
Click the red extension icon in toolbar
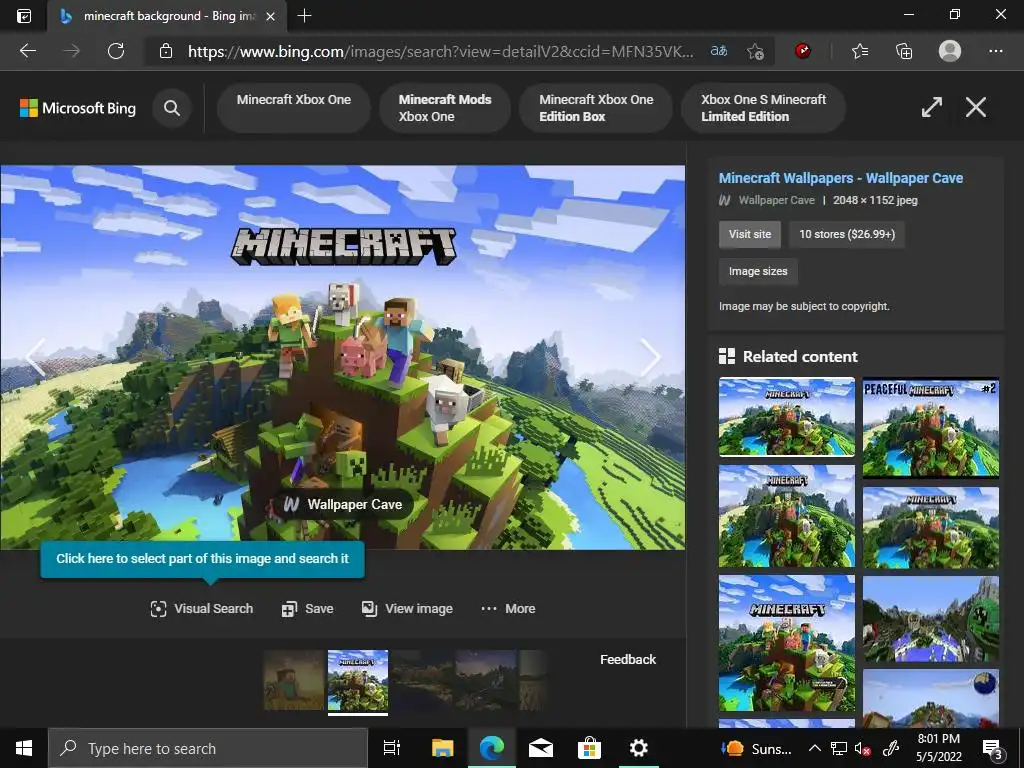click(803, 51)
